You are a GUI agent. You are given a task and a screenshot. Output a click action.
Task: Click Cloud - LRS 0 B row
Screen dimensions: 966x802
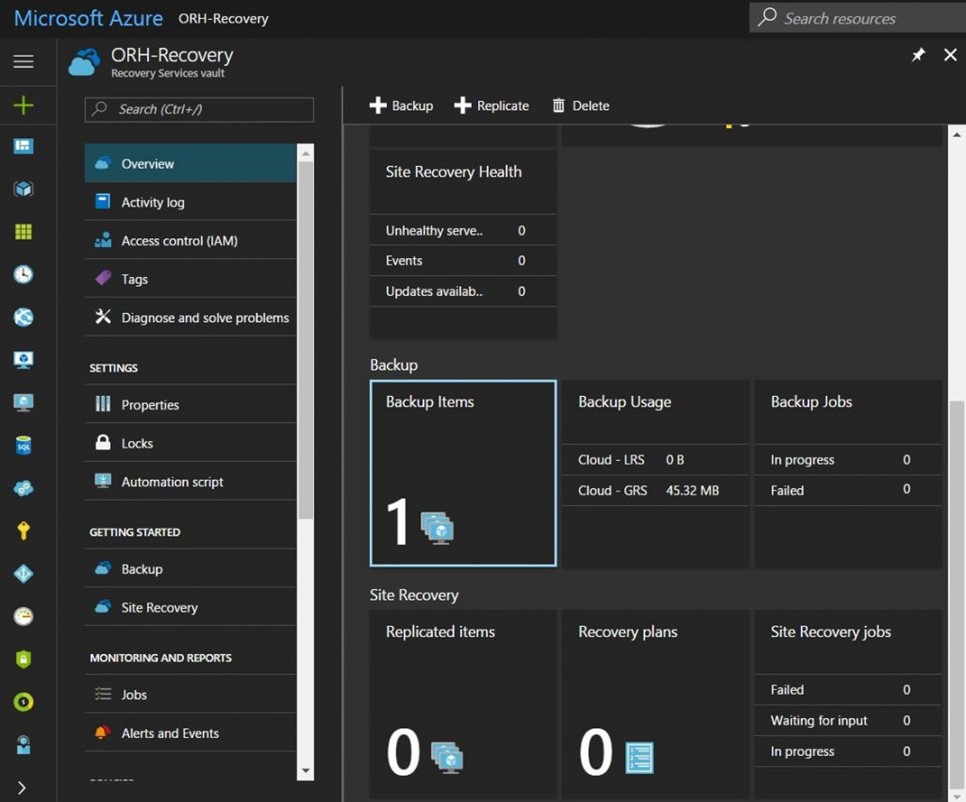click(656, 460)
